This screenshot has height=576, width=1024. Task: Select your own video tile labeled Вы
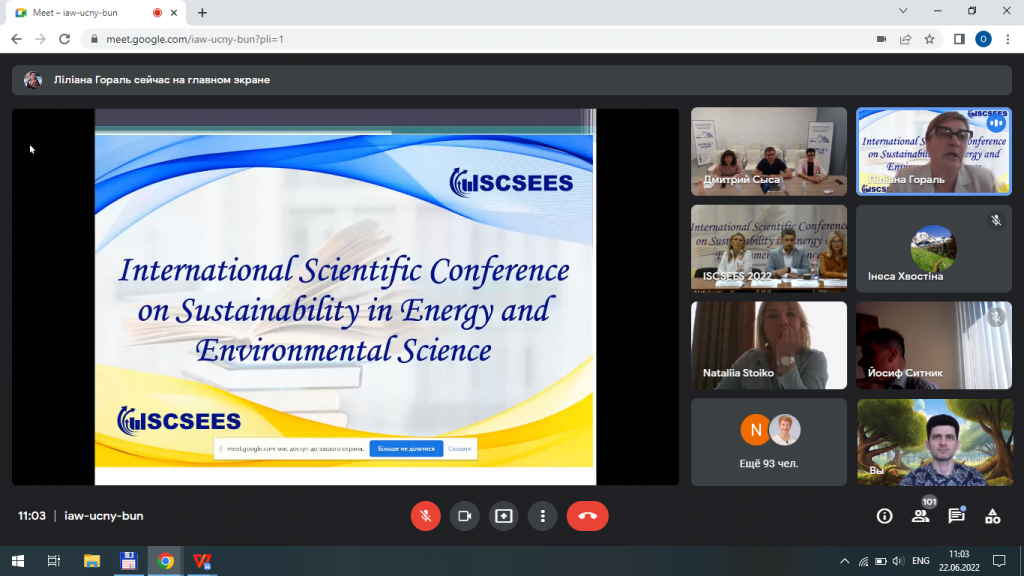click(x=934, y=442)
